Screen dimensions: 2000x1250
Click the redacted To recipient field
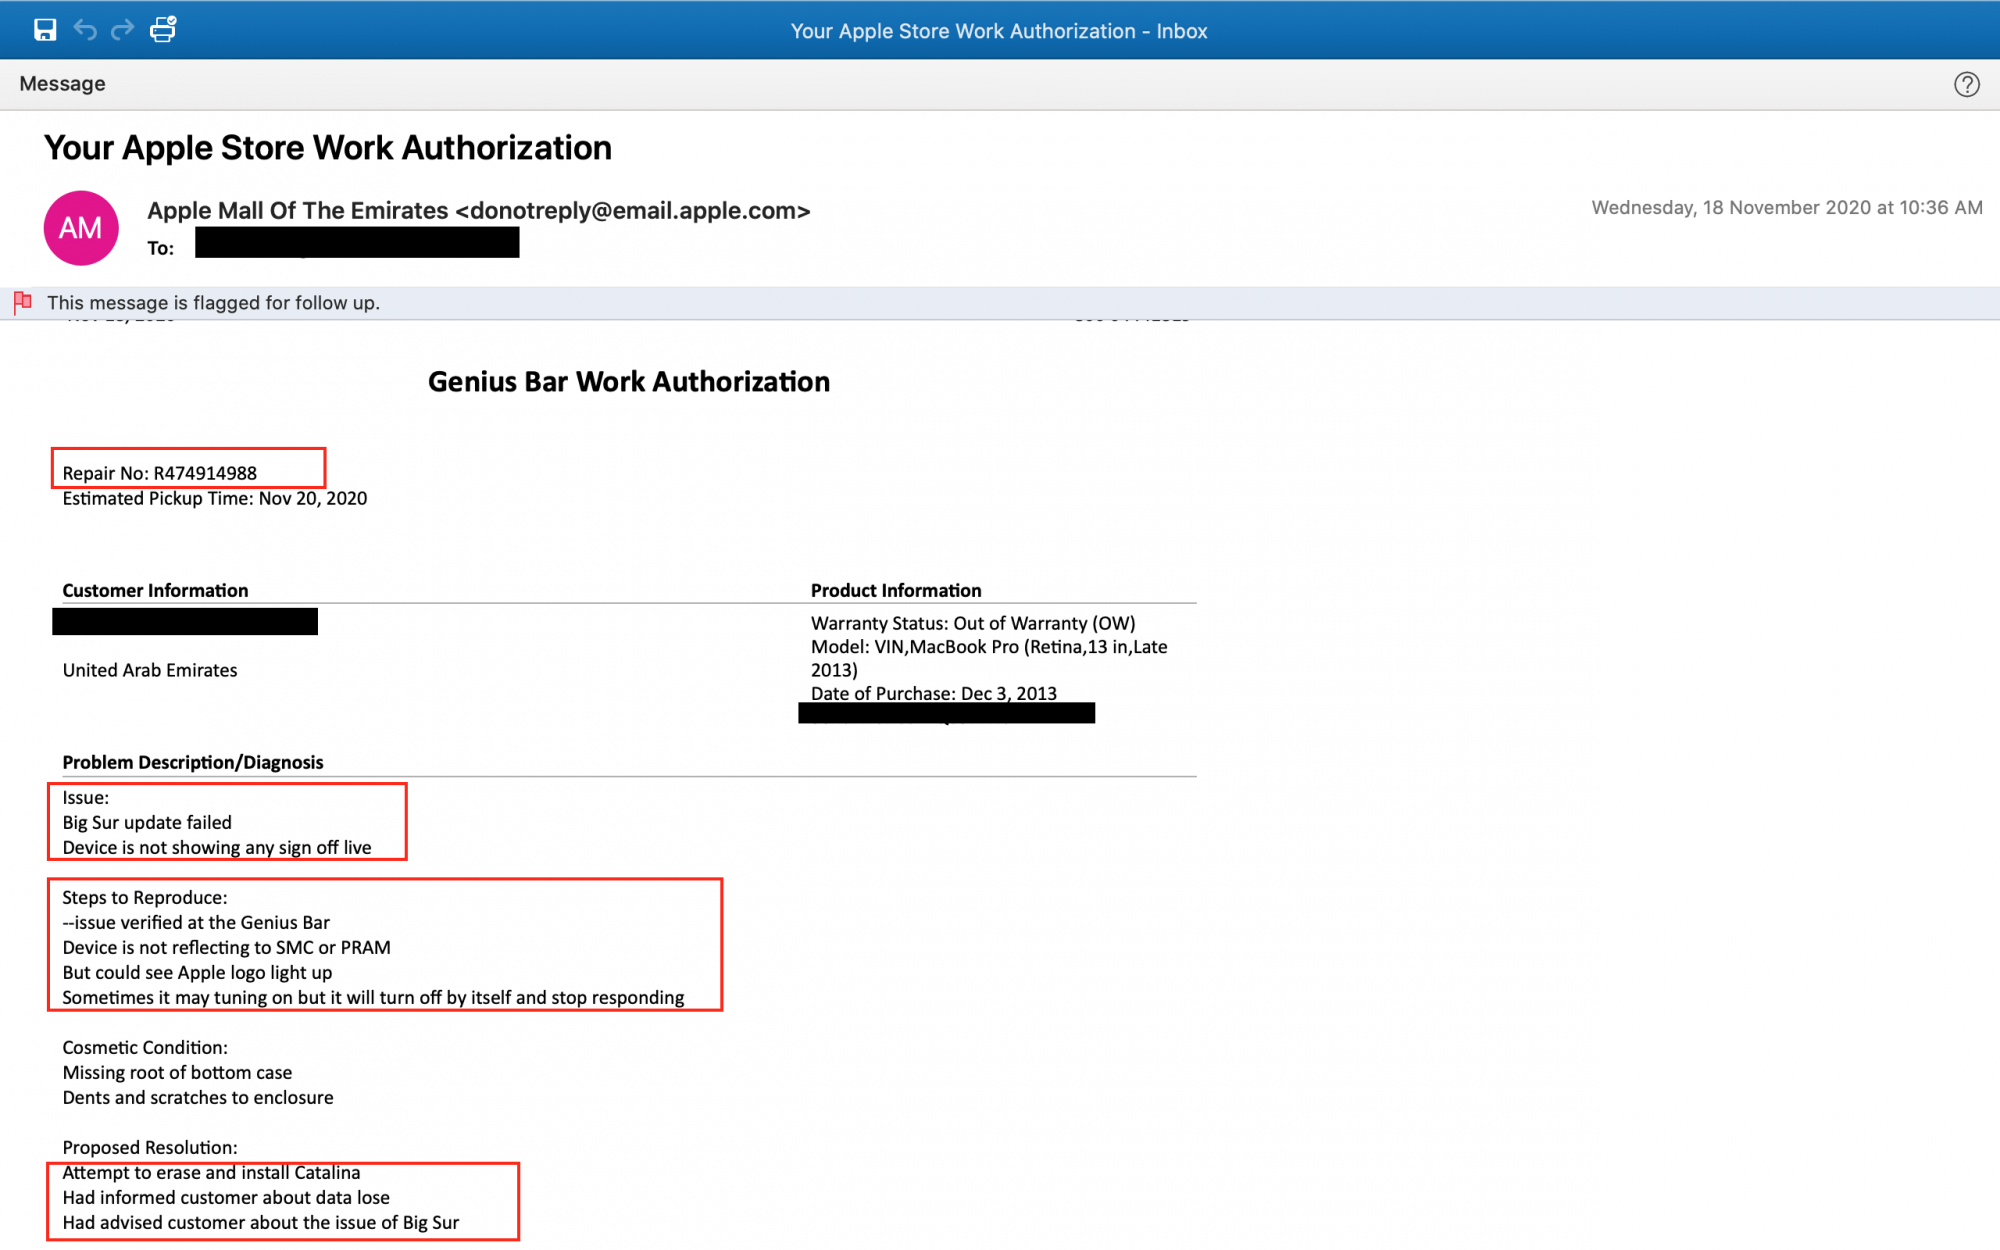click(357, 243)
